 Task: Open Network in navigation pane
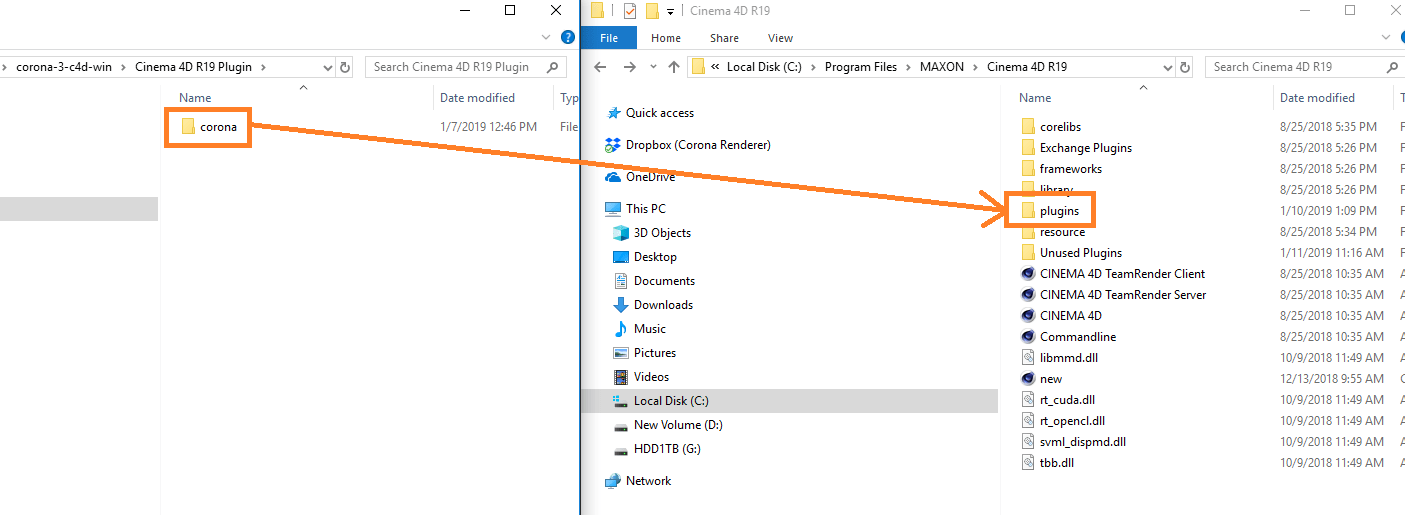pyautogui.click(x=648, y=481)
